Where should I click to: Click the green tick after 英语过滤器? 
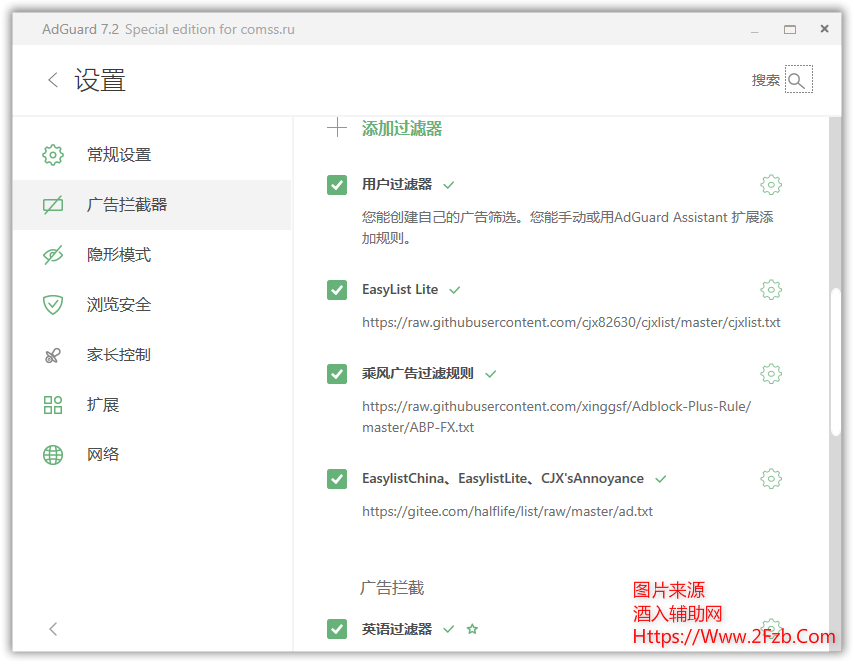(449, 629)
